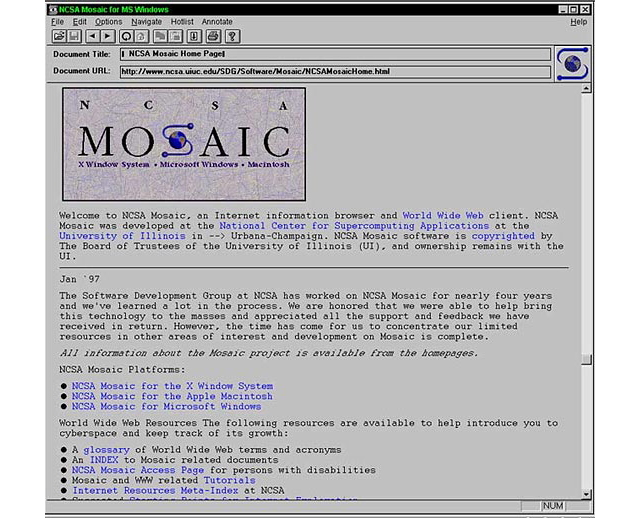Click the Copy toolbar icon
This screenshot has height=518, width=640.
click(x=160, y=36)
